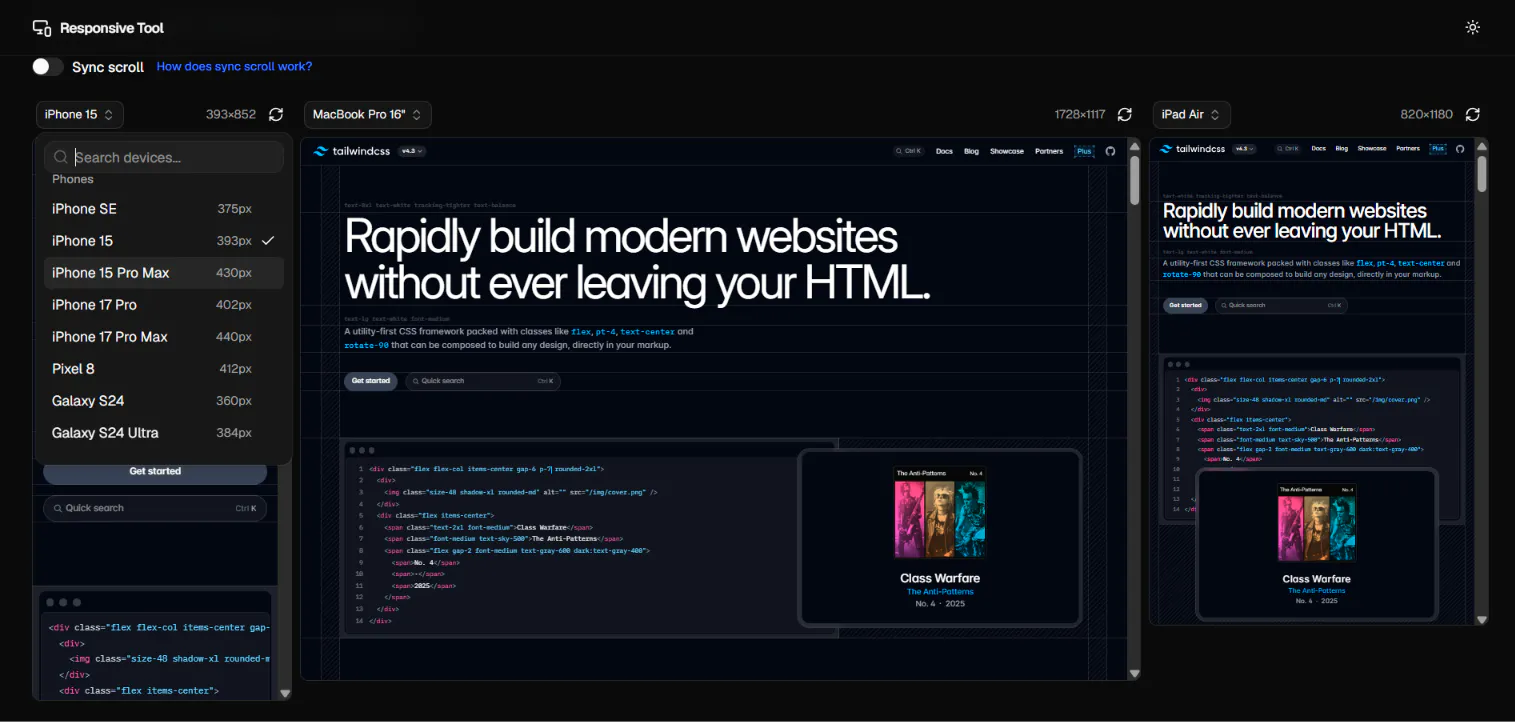Open Partners in the MacBook preview navbar
Image resolution: width=1515 pixels, height=722 pixels.
(1049, 151)
